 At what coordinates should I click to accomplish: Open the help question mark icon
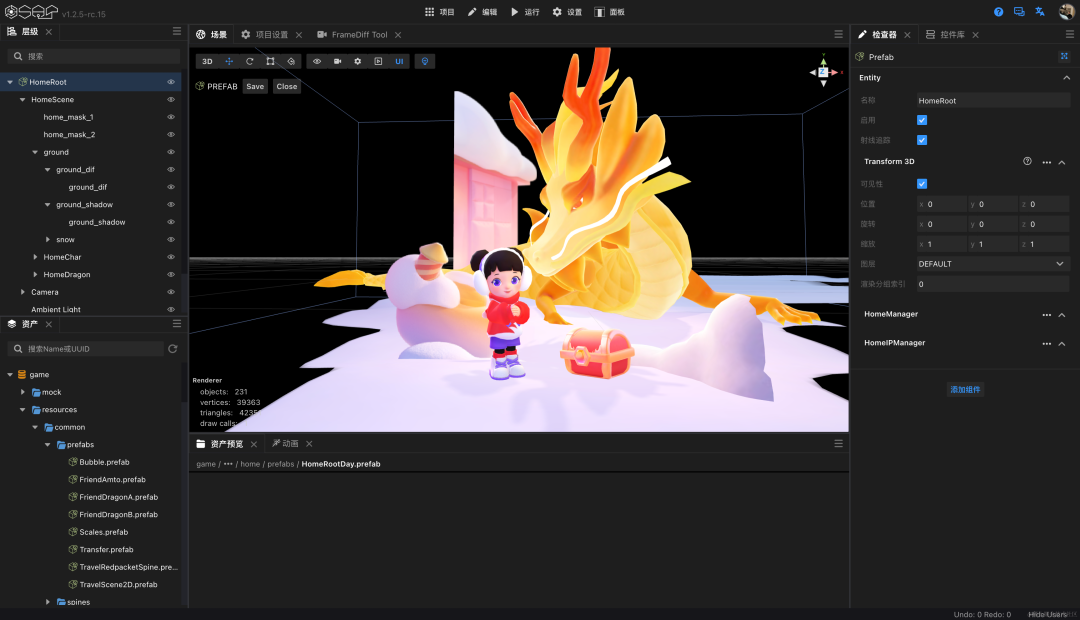pos(998,12)
